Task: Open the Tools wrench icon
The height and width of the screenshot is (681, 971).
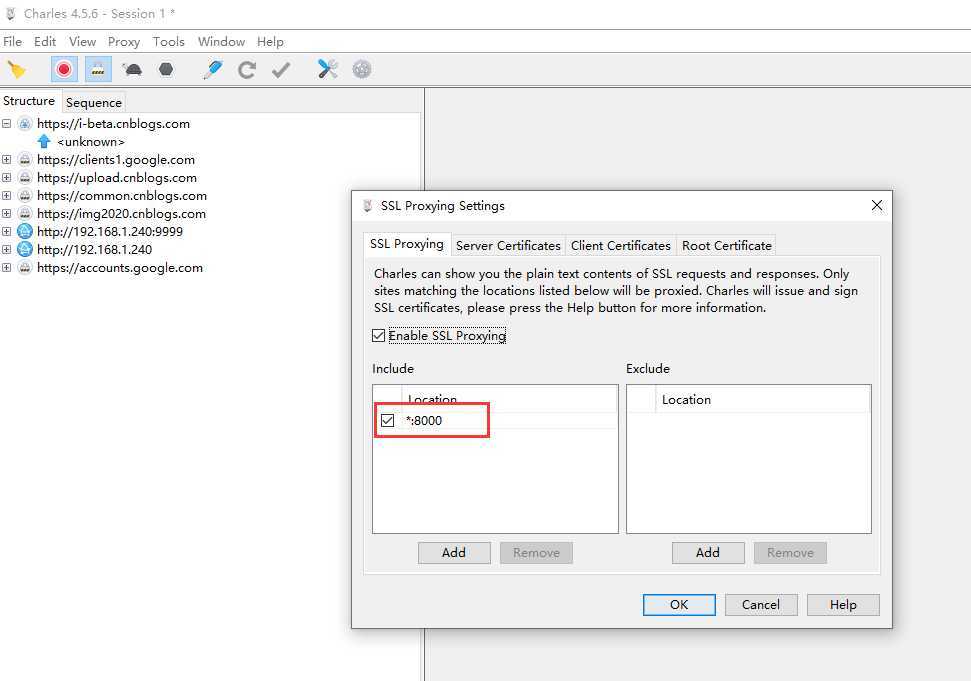Action: click(x=328, y=69)
